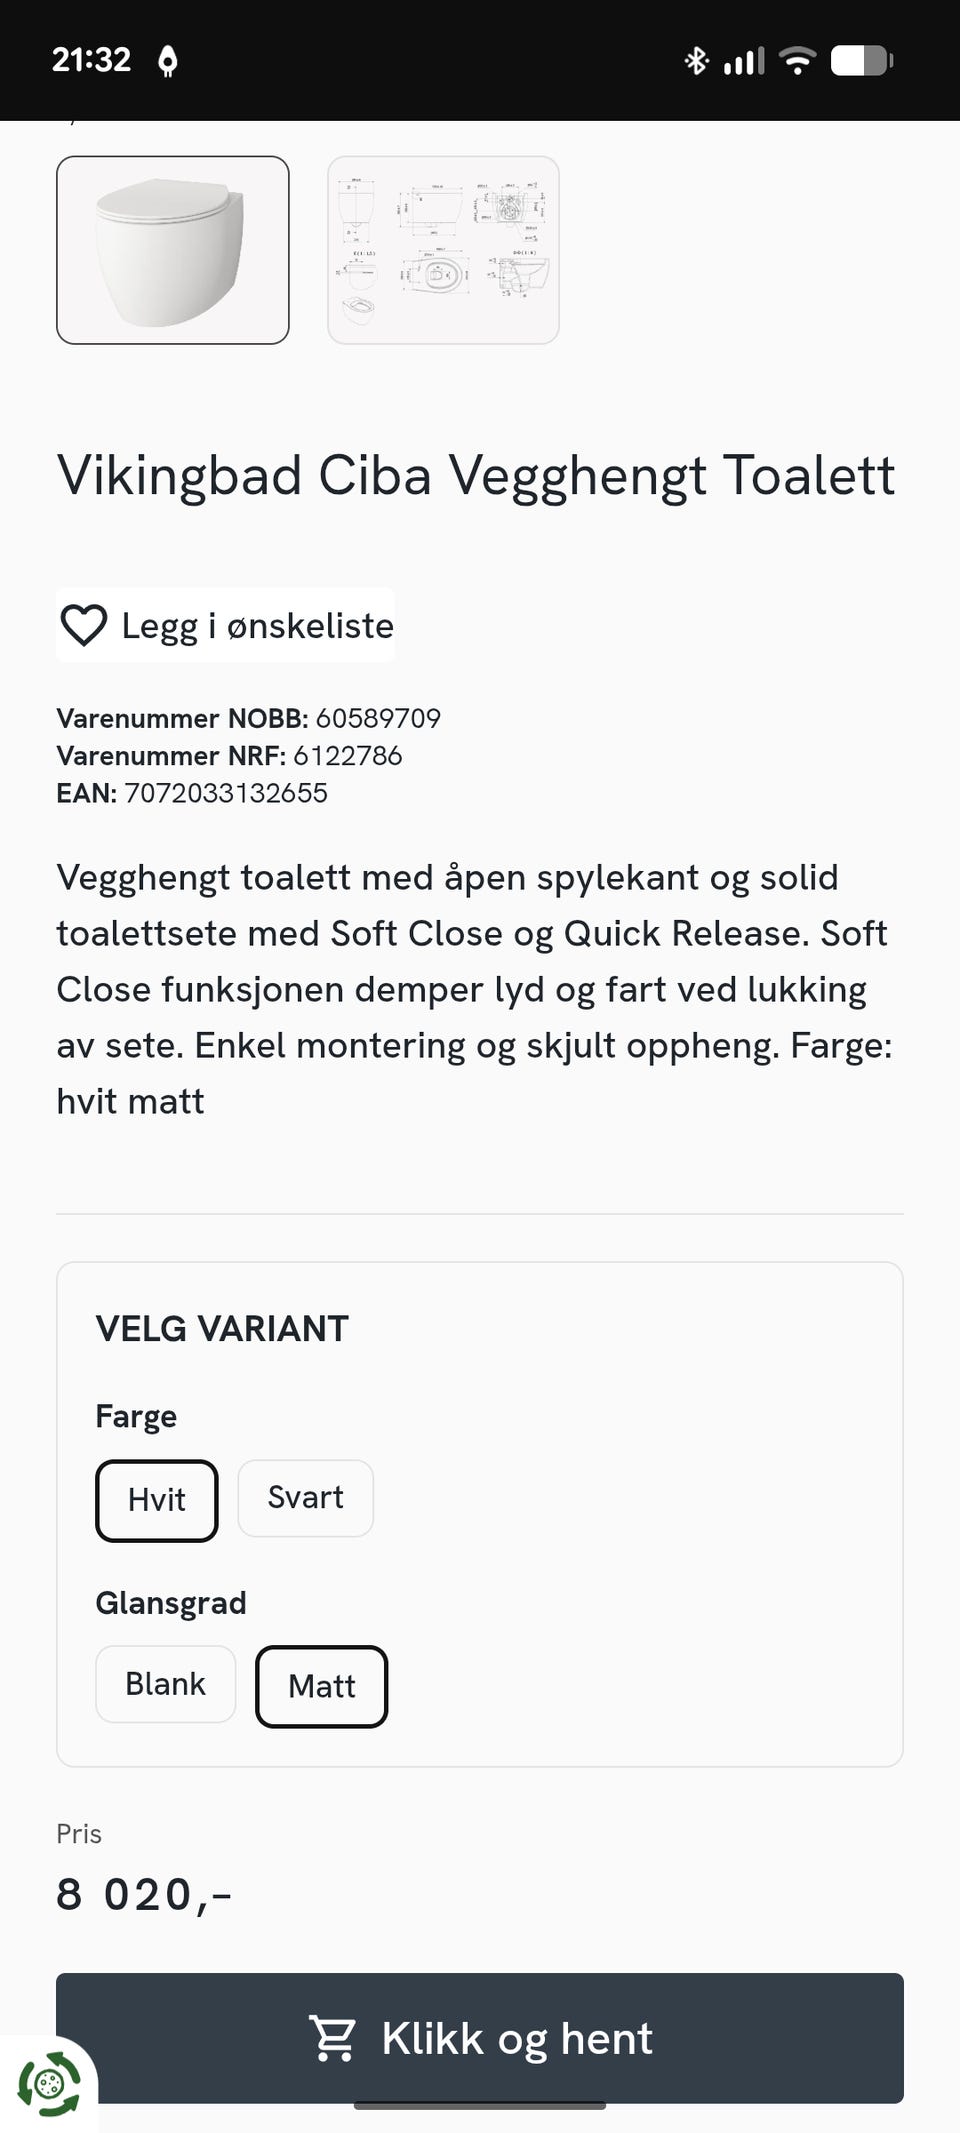
Task: Select the Svart color variant
Action: pyautogui.click(x=305, y=1498)
